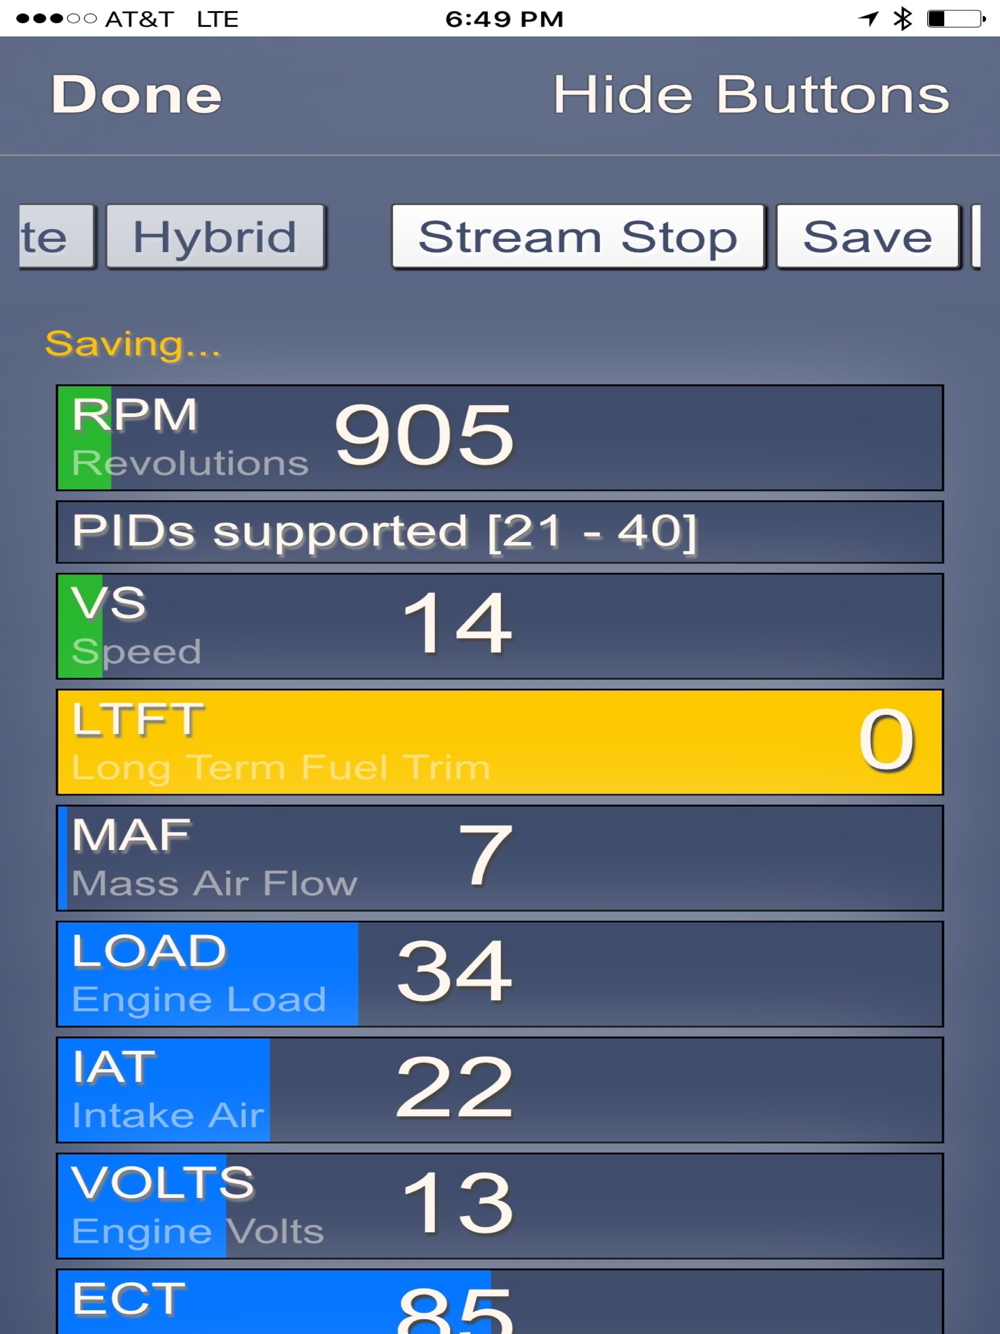
Task: Tap the battery icon in status bar
Action: pos(955,18)
